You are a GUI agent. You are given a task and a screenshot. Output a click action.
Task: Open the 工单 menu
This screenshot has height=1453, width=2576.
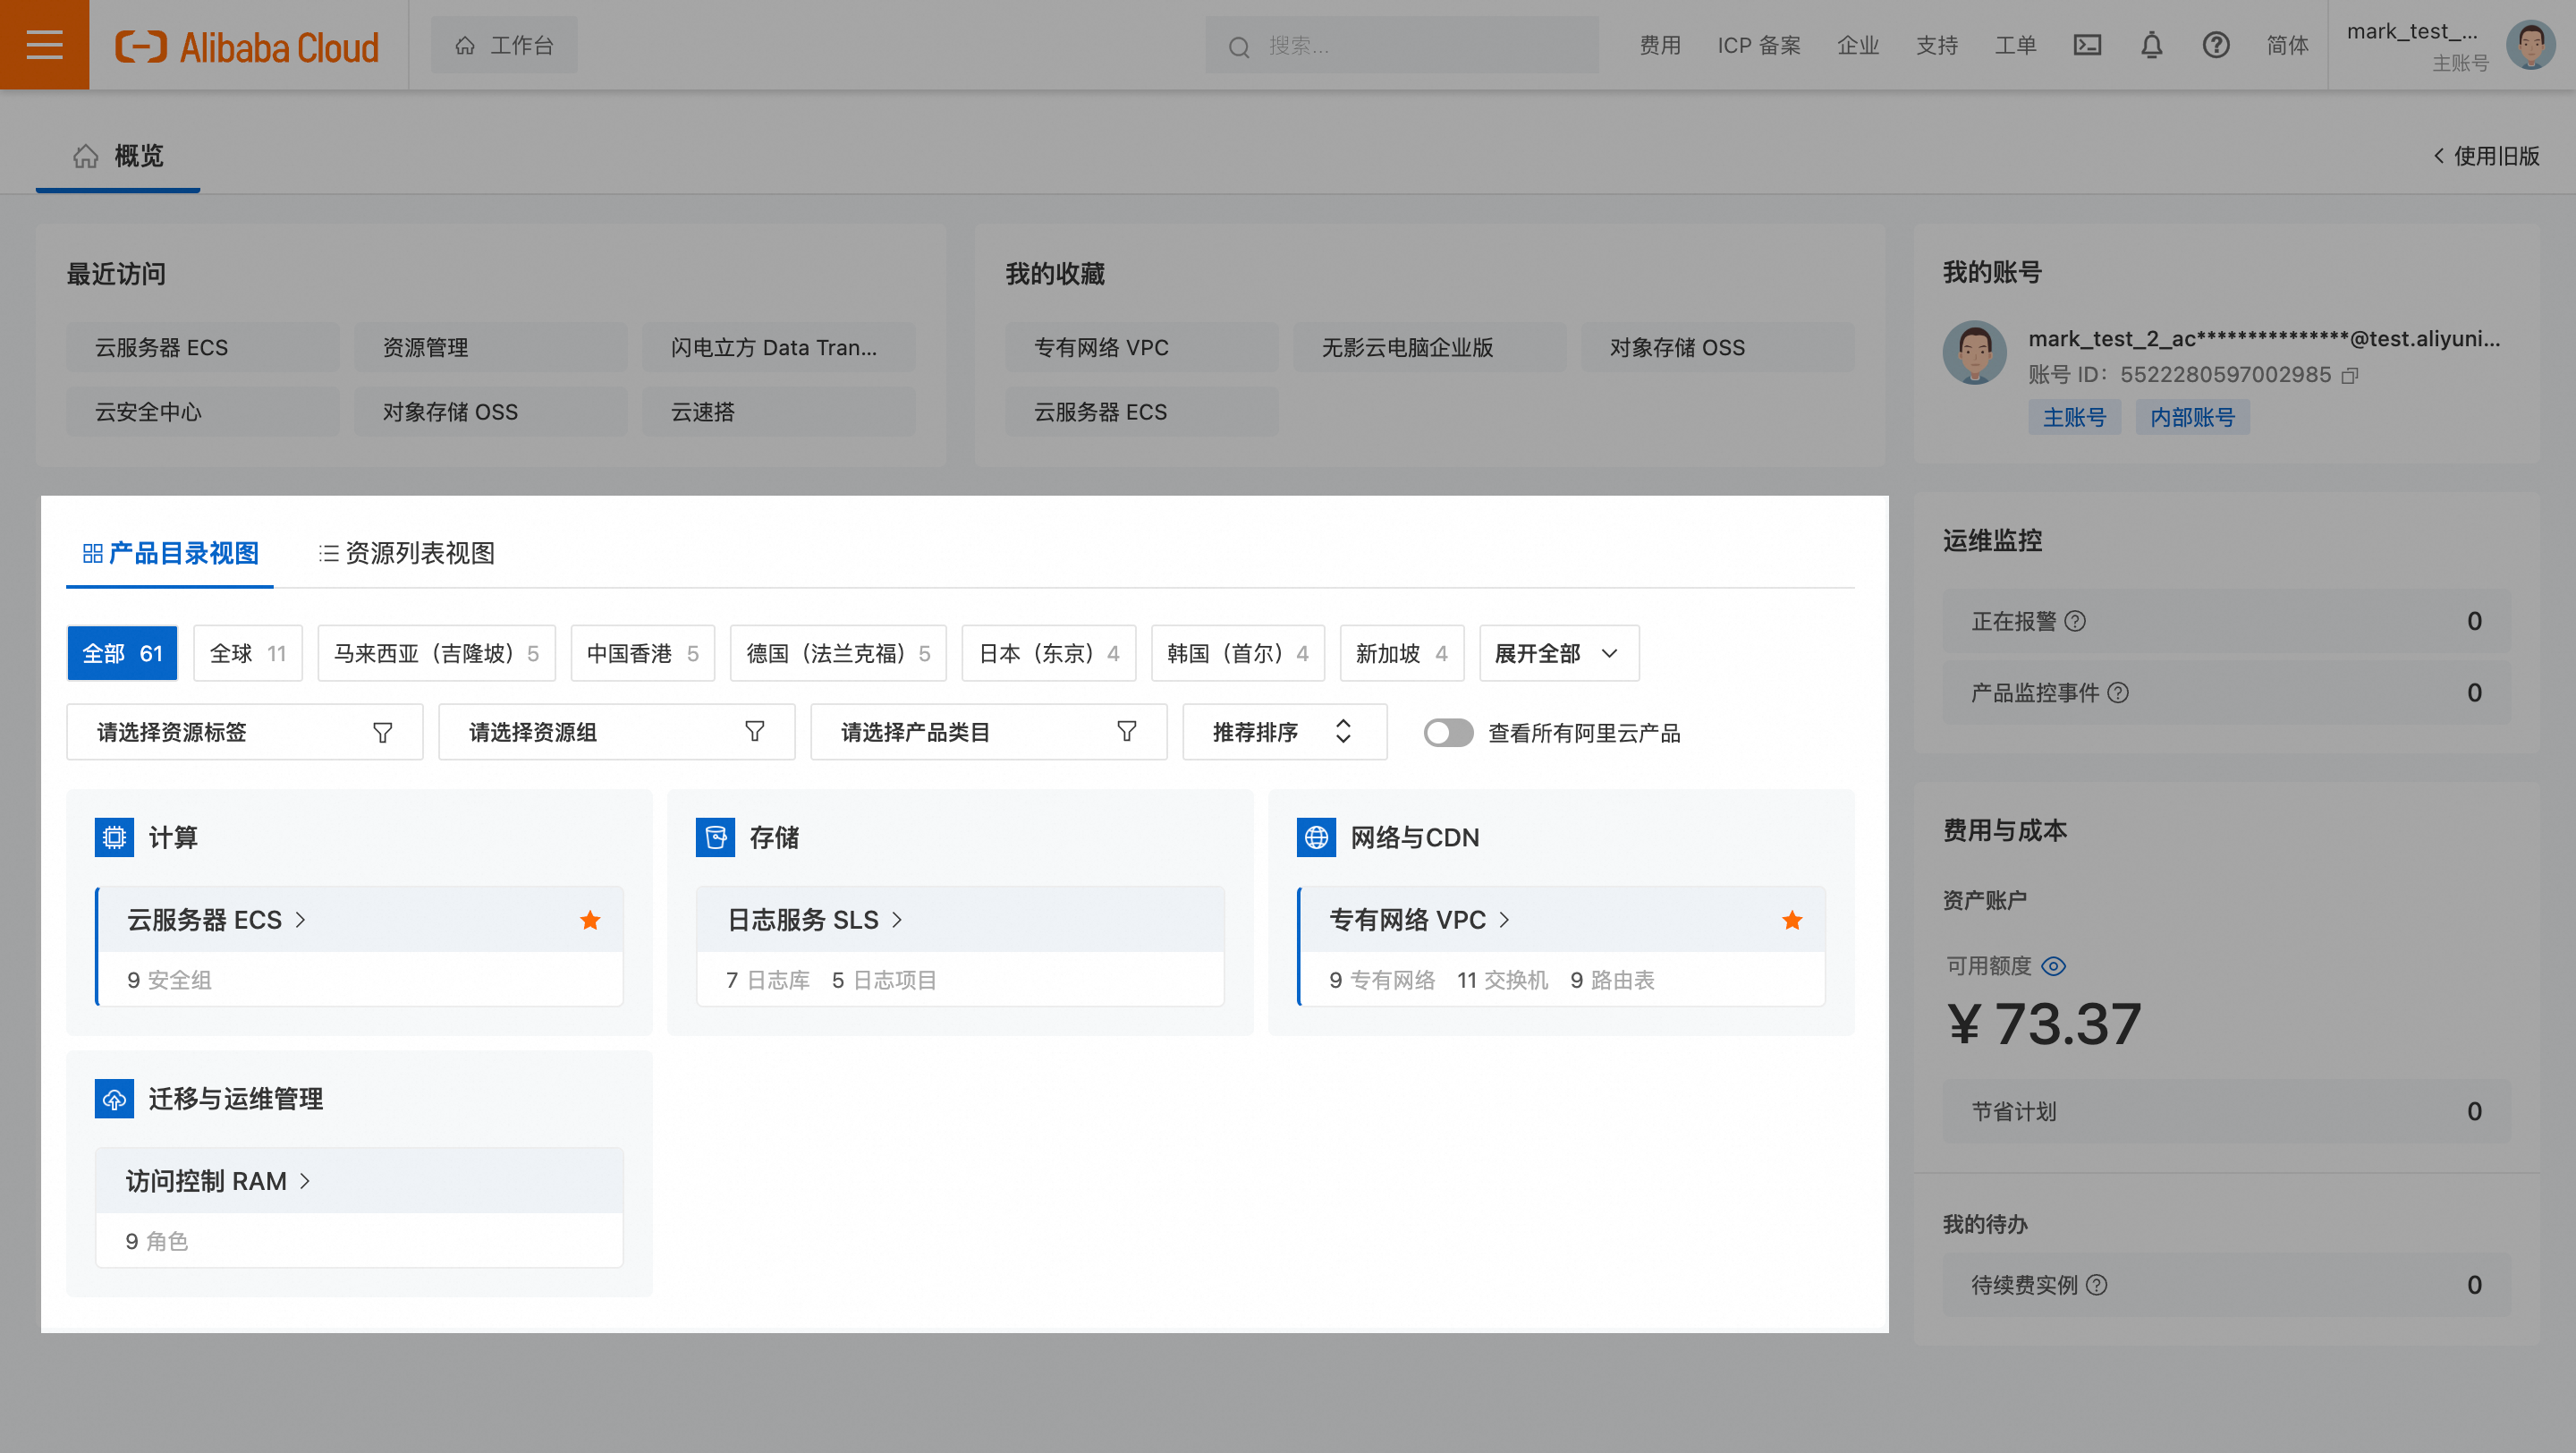click(2016, 45)
